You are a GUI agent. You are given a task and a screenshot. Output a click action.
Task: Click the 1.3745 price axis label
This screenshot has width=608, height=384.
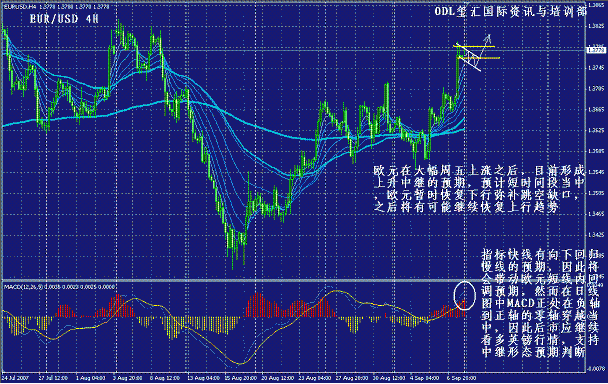click(x=596, y=68)
